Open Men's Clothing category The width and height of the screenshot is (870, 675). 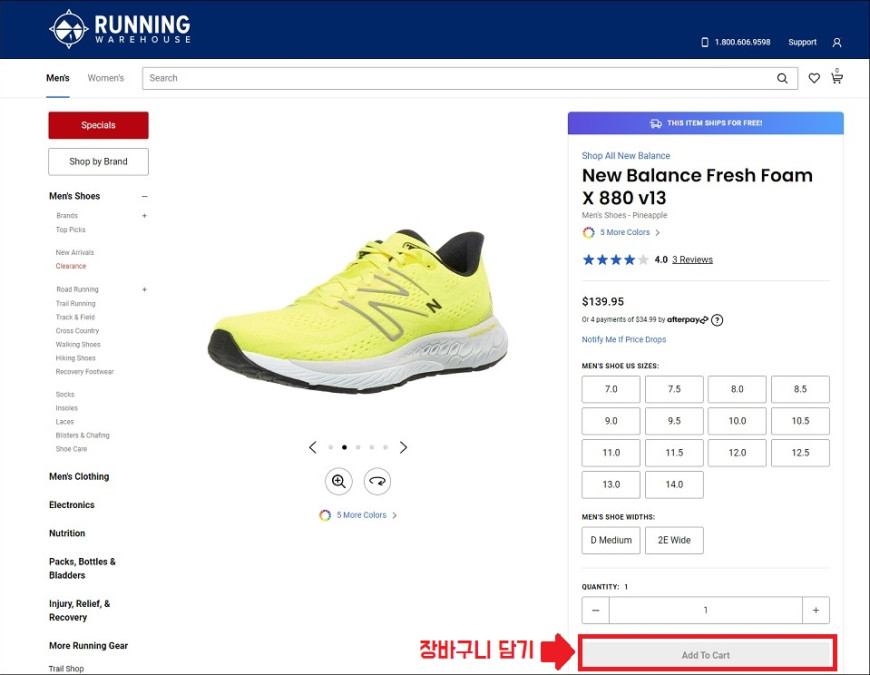coord(79,476)
